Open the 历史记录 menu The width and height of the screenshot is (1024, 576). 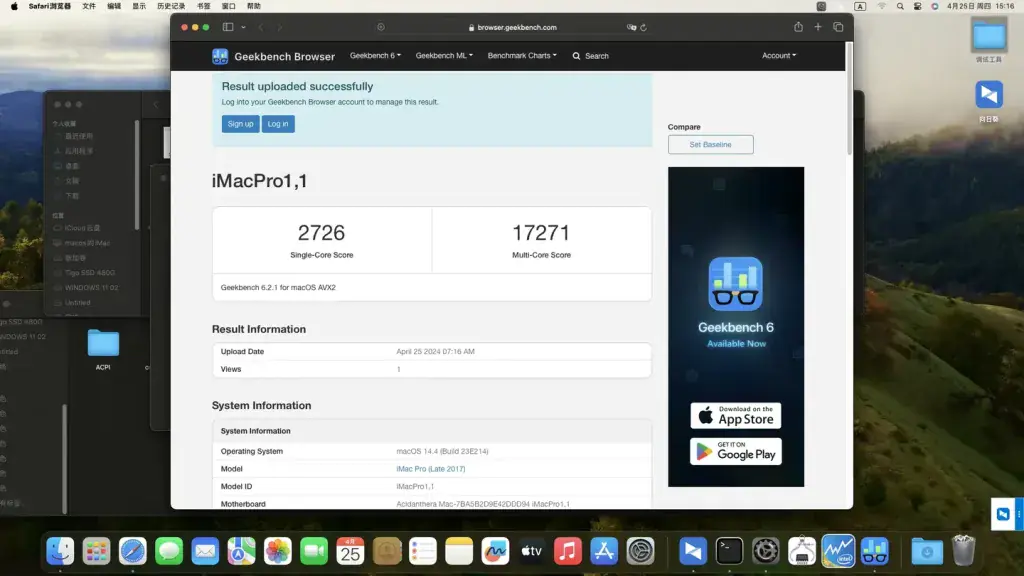171,6
